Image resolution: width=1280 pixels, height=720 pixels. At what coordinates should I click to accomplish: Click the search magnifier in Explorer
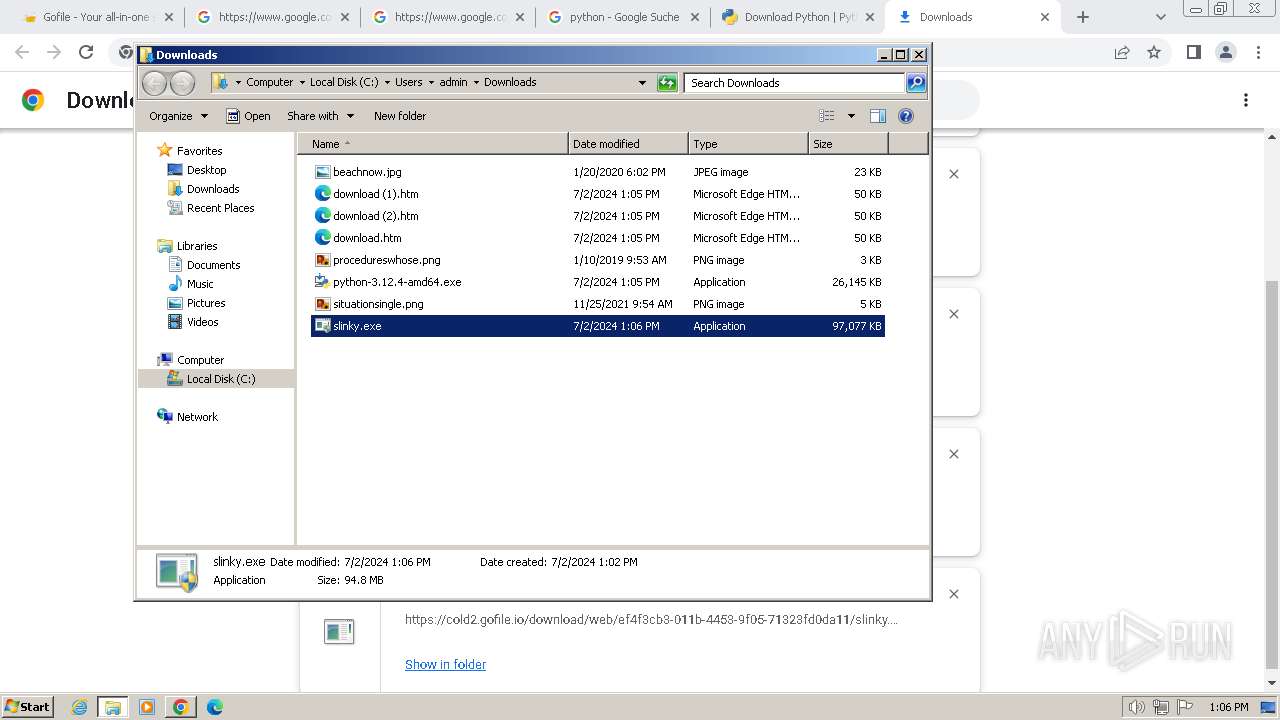tap(916, 83)
